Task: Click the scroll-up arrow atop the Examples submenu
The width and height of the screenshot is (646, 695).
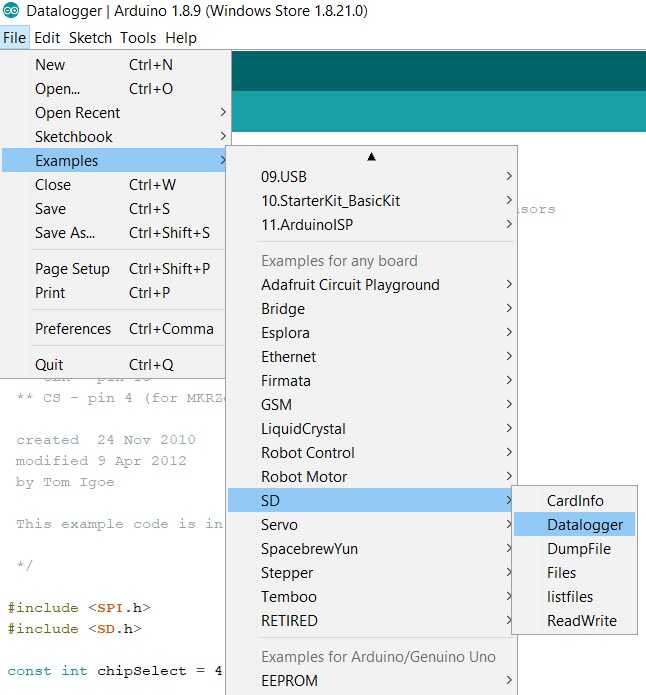Action: [371, 156]
